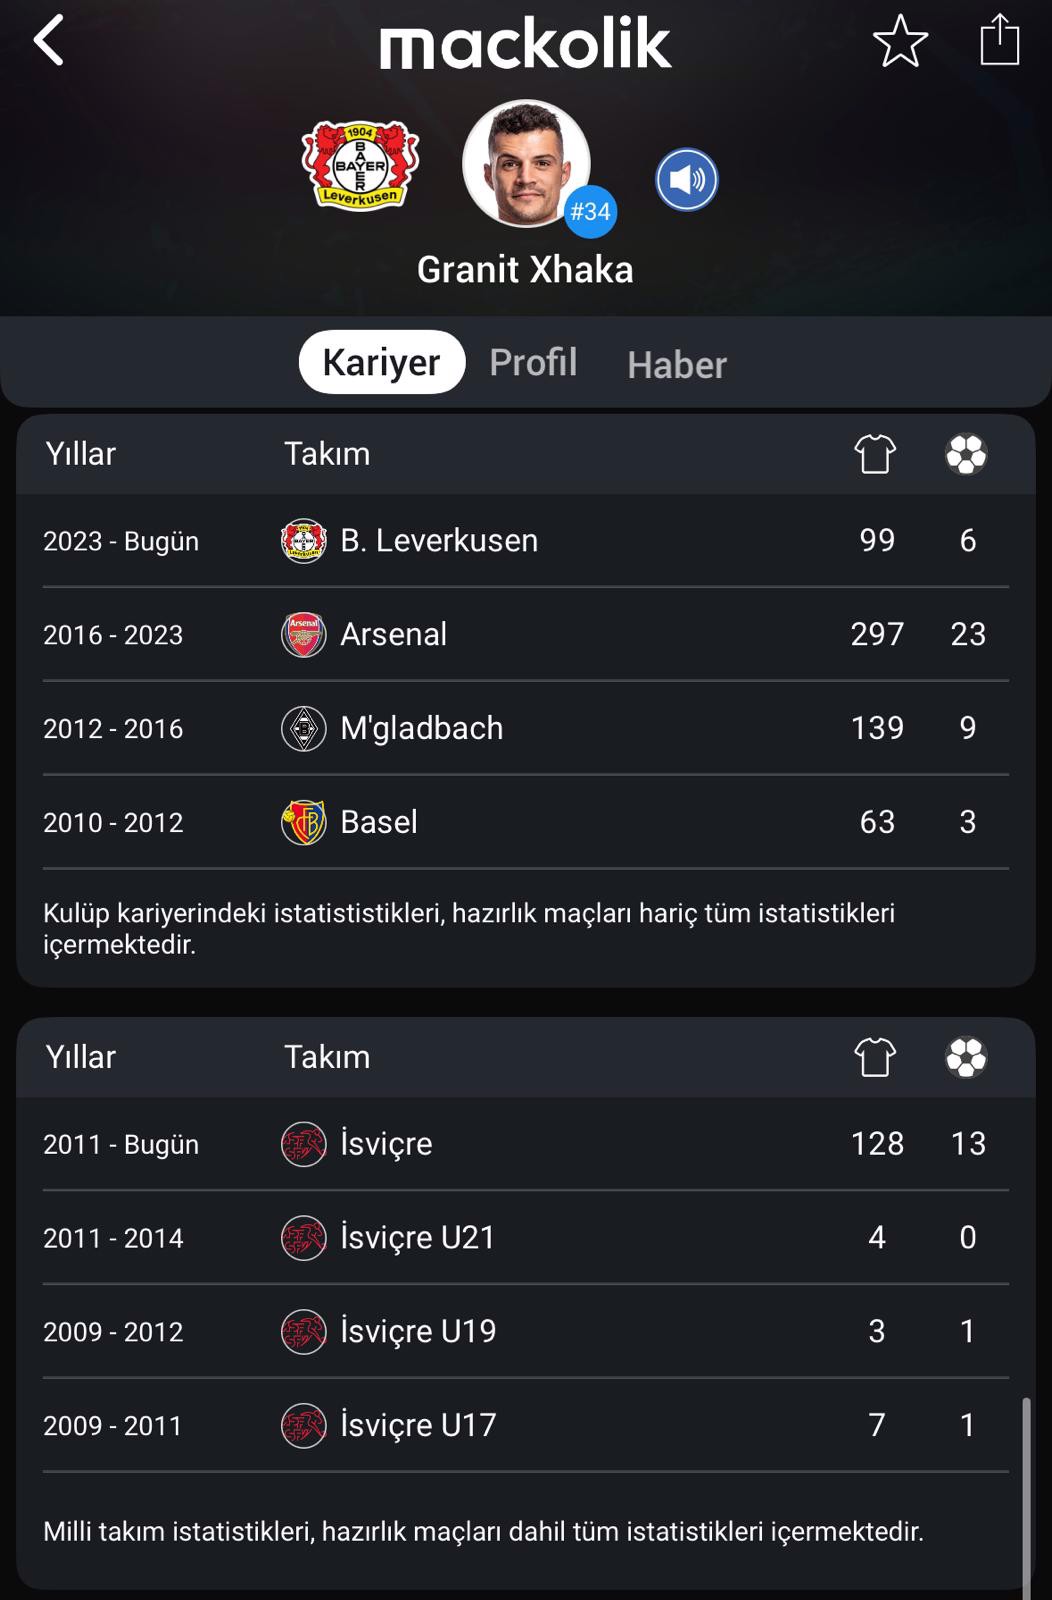This screenshot has height=1600, width=1052.
Task: Tap the goals ball icon in national table
Action: click(x=966, y=1058)
